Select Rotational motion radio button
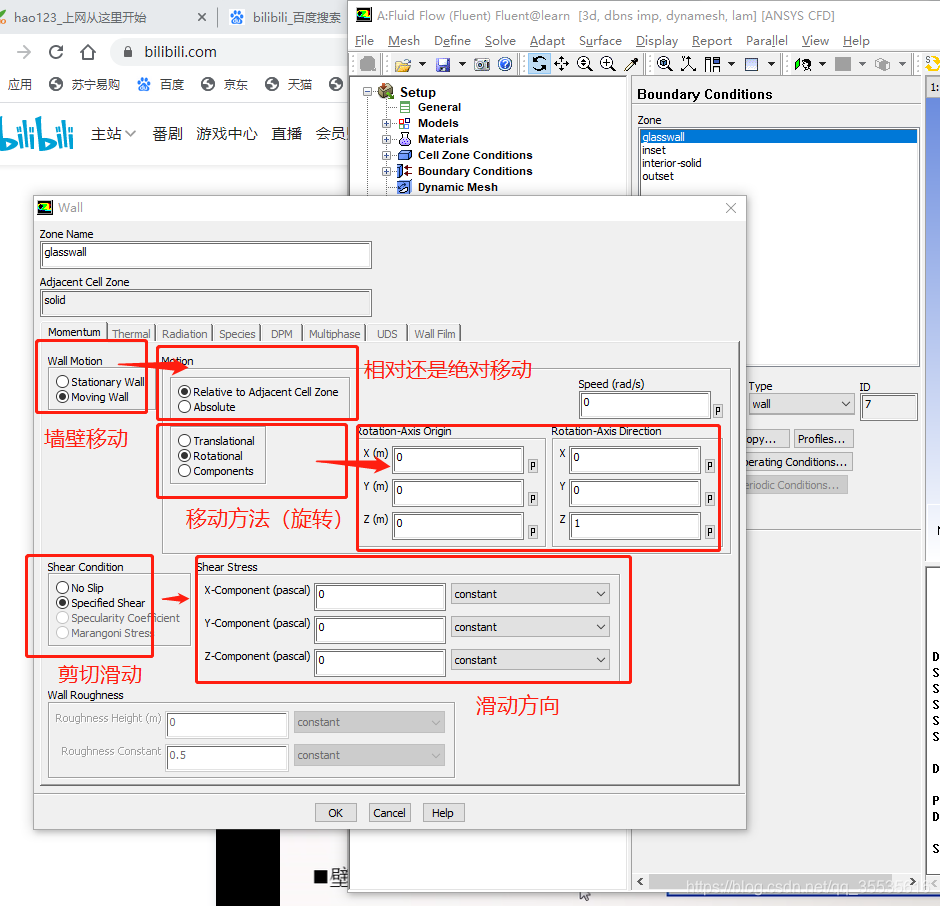Viewport: 940px width, 906px height. (185, 456)
